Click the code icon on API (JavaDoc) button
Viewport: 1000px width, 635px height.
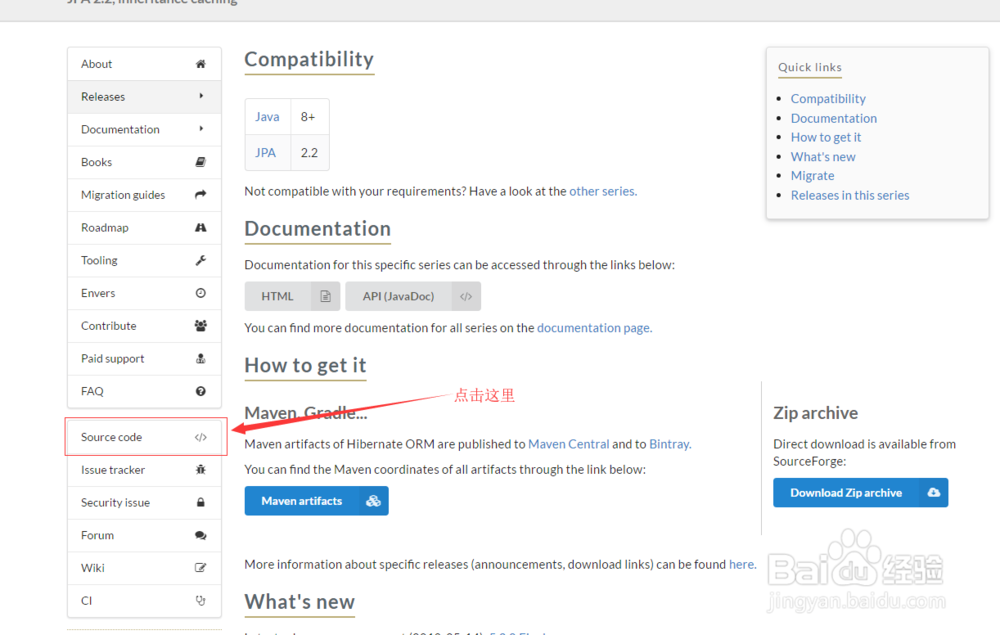[466, 296]
